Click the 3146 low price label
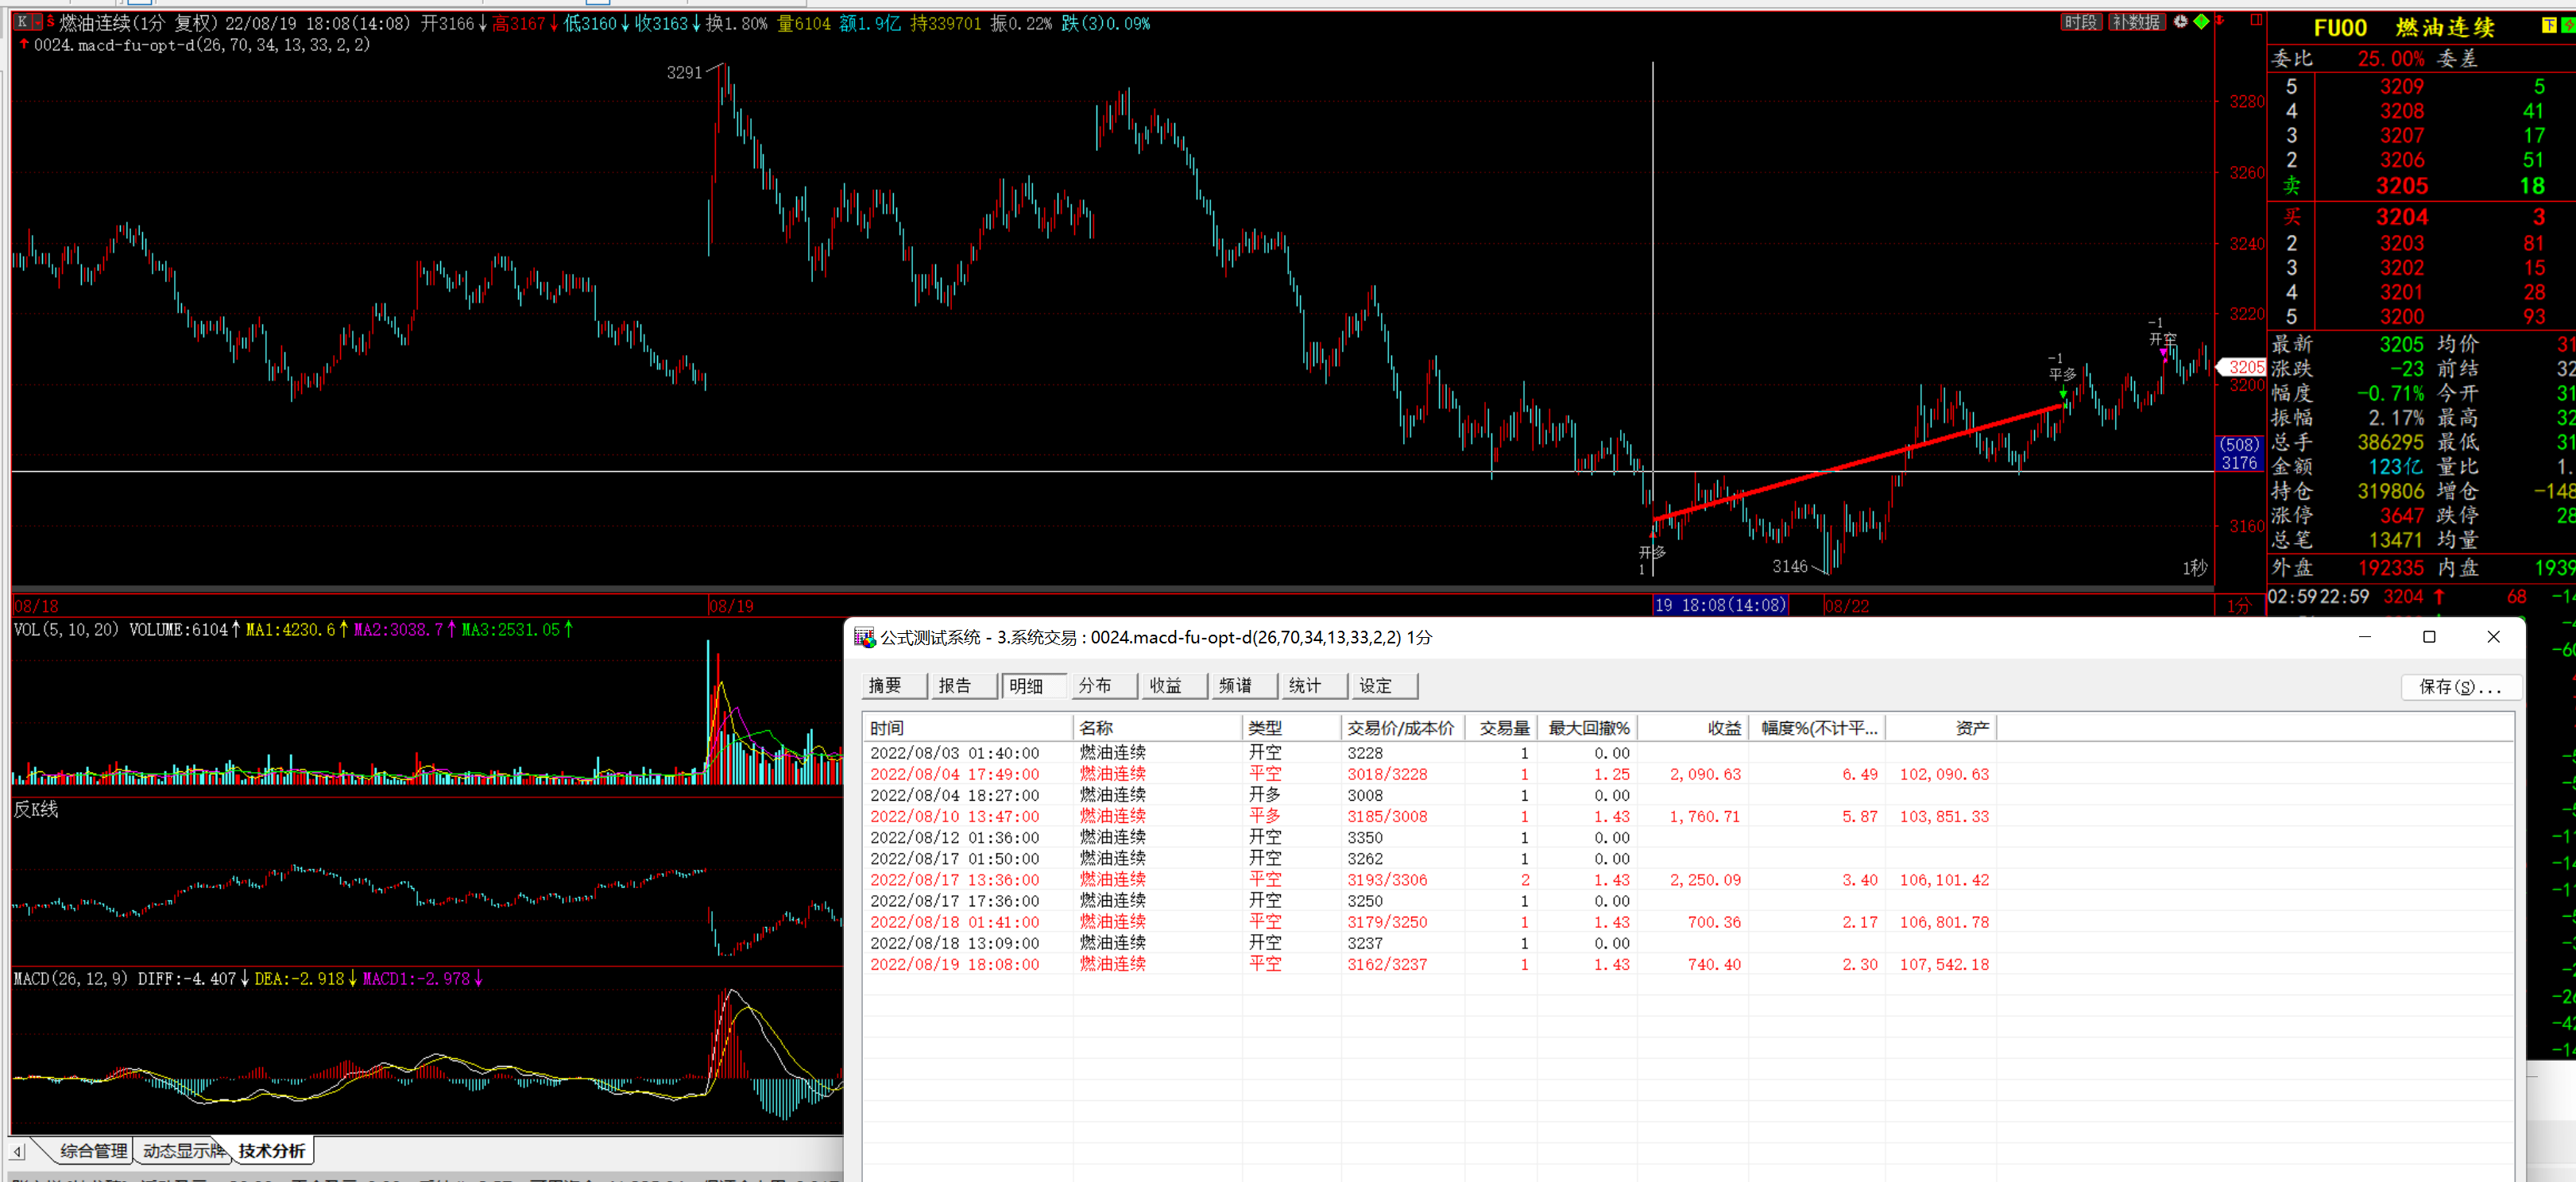Image resolution: width=2576 pixels, height=1182 pixels. pyautogui.click(x=1790, y=566)
